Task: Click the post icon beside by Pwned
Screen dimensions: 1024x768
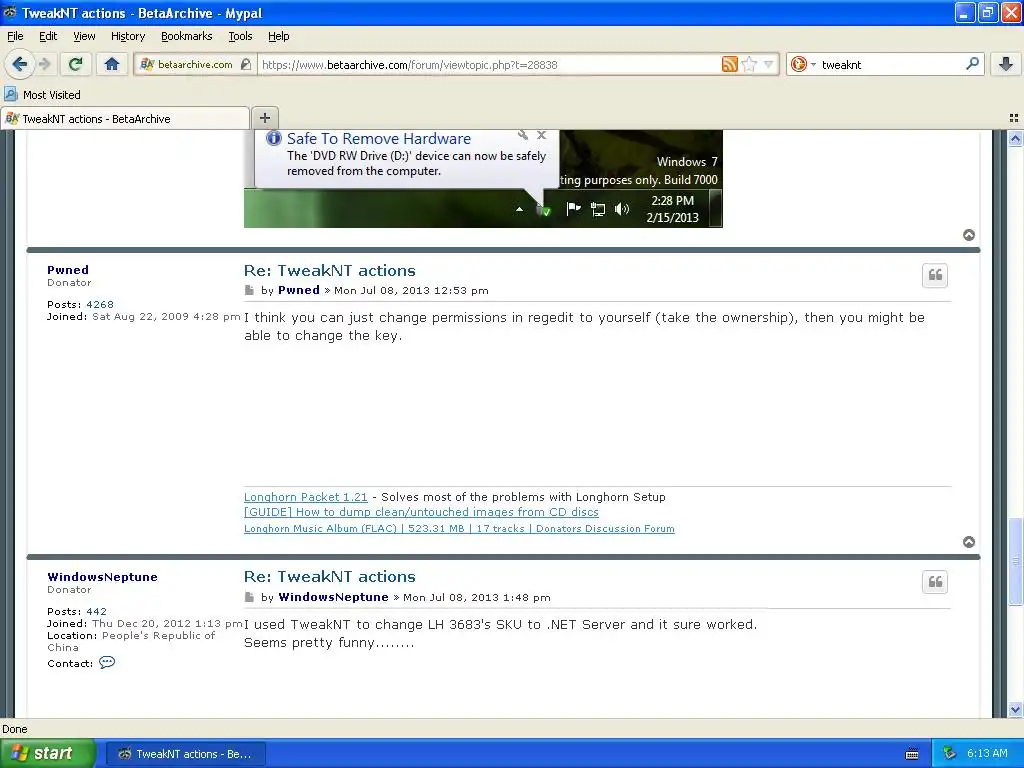Action: (x=249, y=290)
